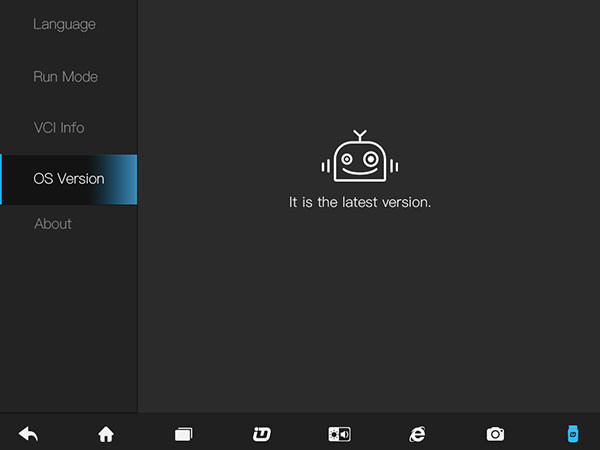Go to the home screen icon

tap(106, 434)
